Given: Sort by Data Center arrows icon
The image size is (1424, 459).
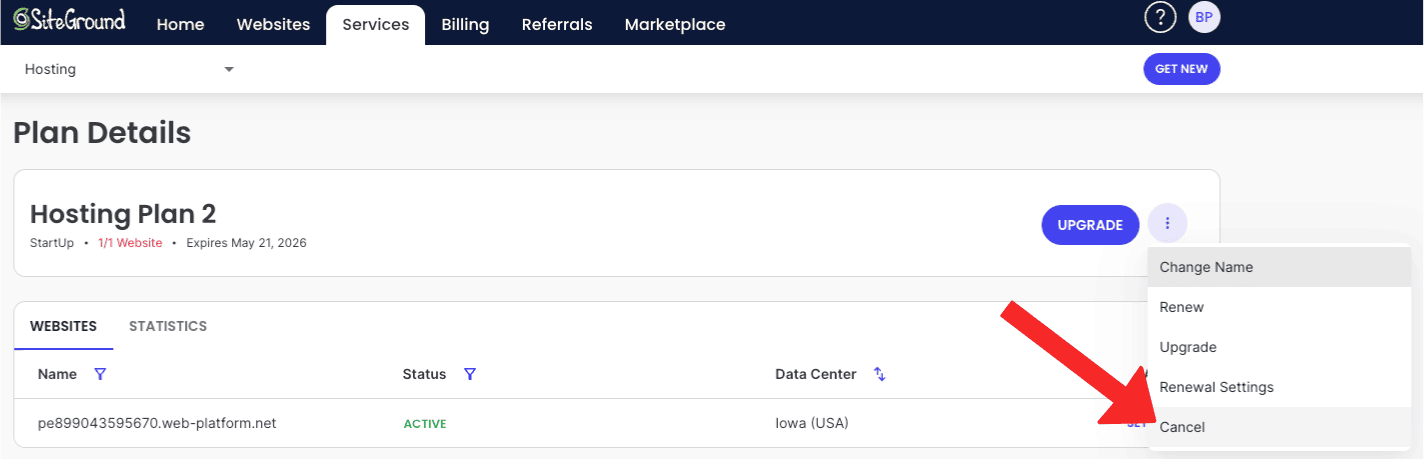Looking at the screenshot, I should pyautogui.click(x=880, y=374).
